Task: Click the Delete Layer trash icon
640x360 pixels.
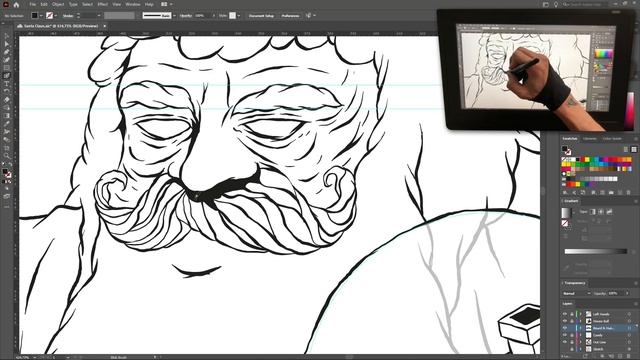Action: pyautogui.click(x=629, y=356)
